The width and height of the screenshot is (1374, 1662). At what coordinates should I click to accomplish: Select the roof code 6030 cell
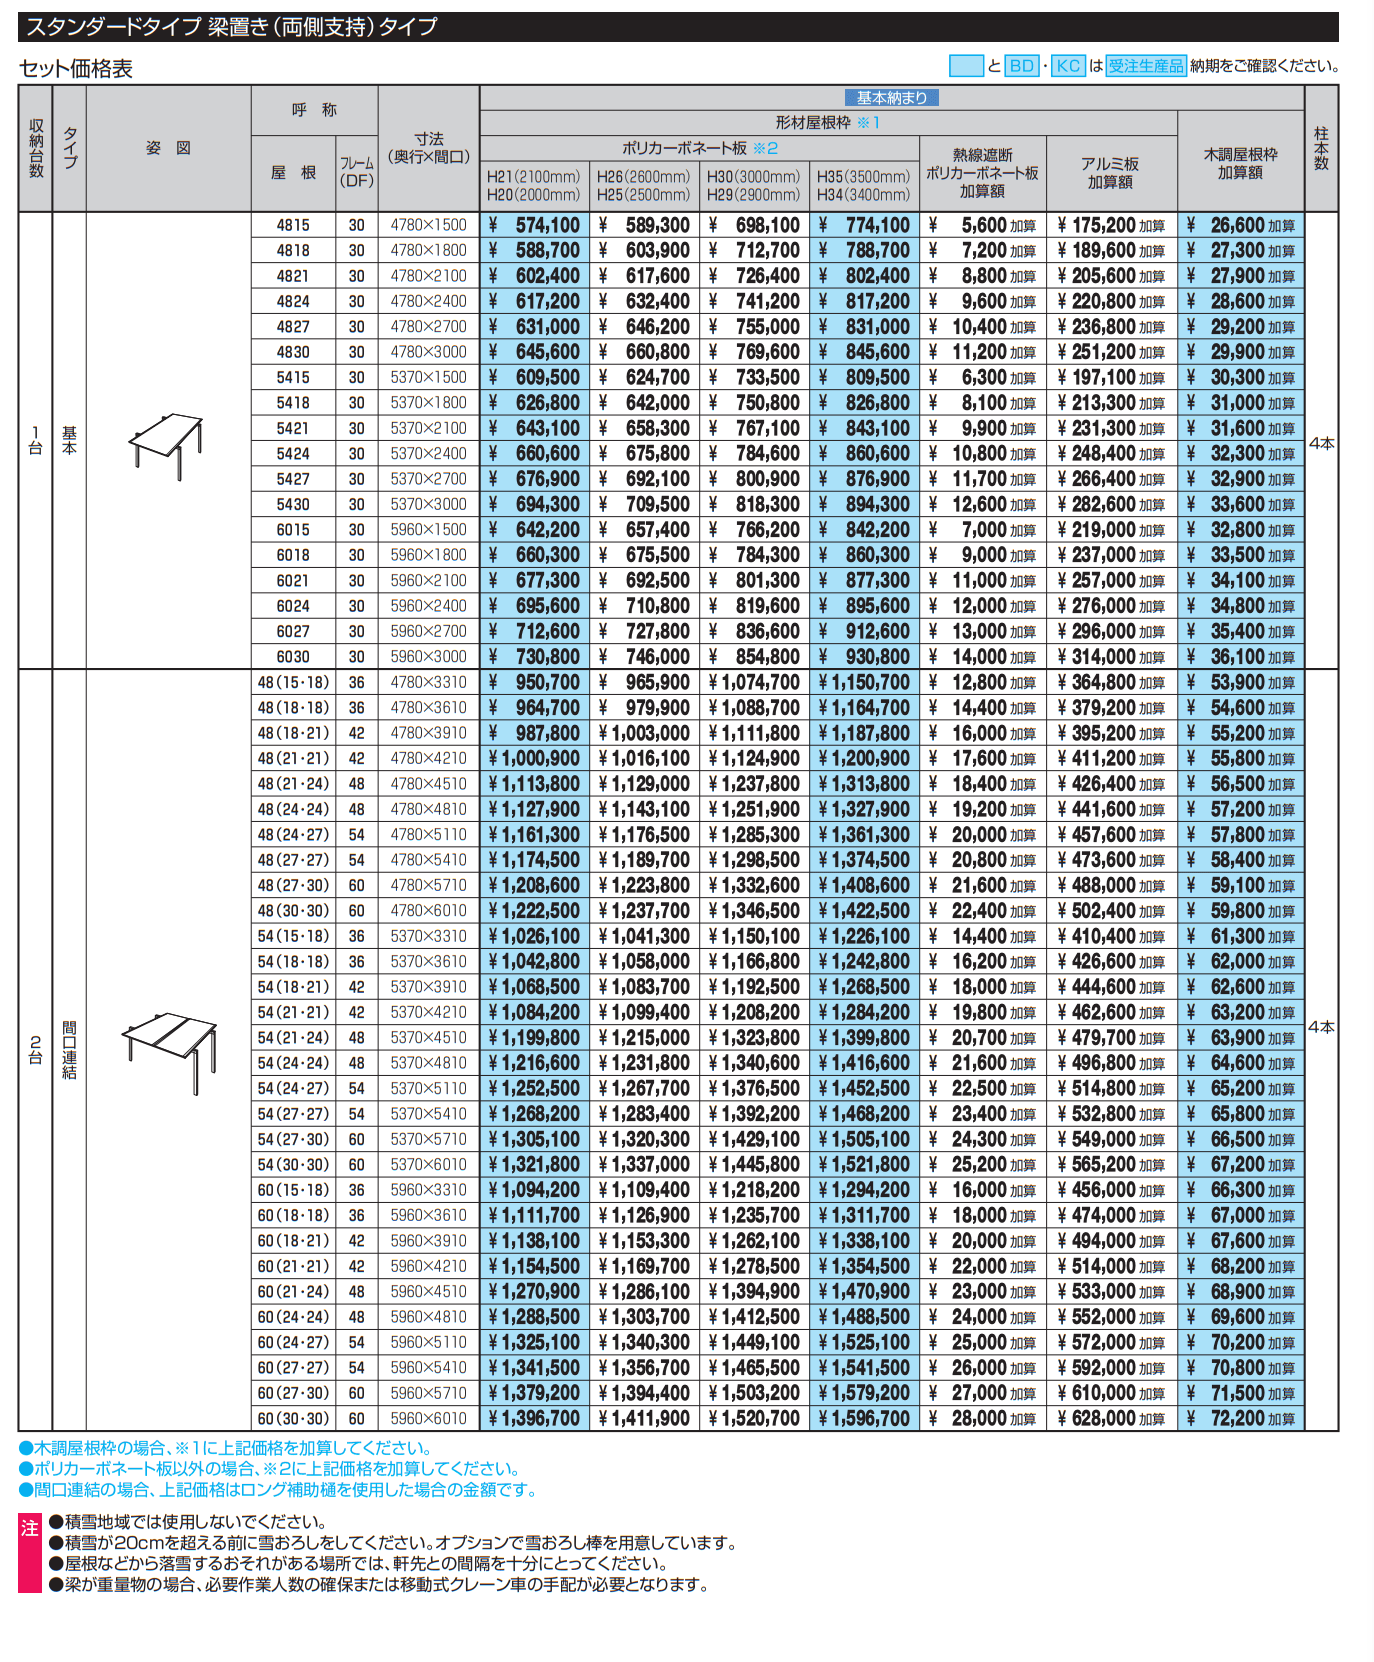click(293, 657)
